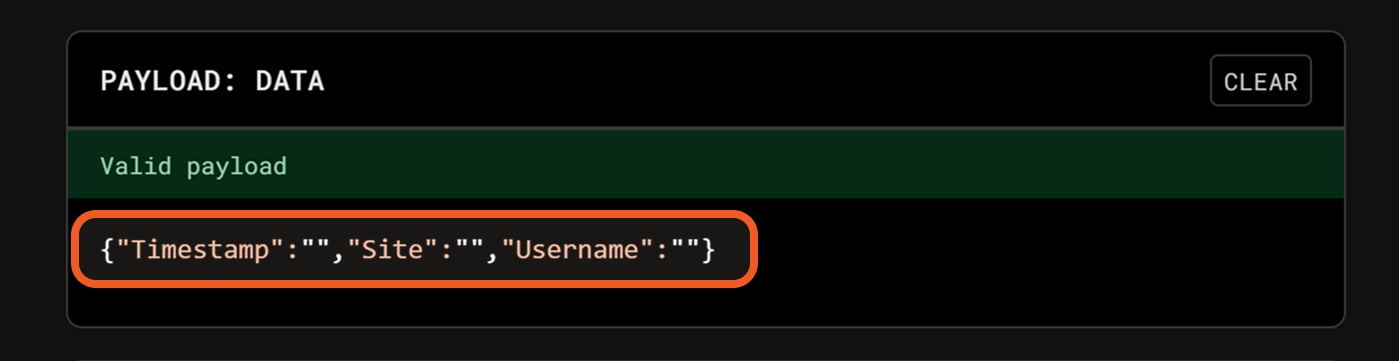
Task: Place cursor inside empty Timestamp value quotes
Action: 316,250
